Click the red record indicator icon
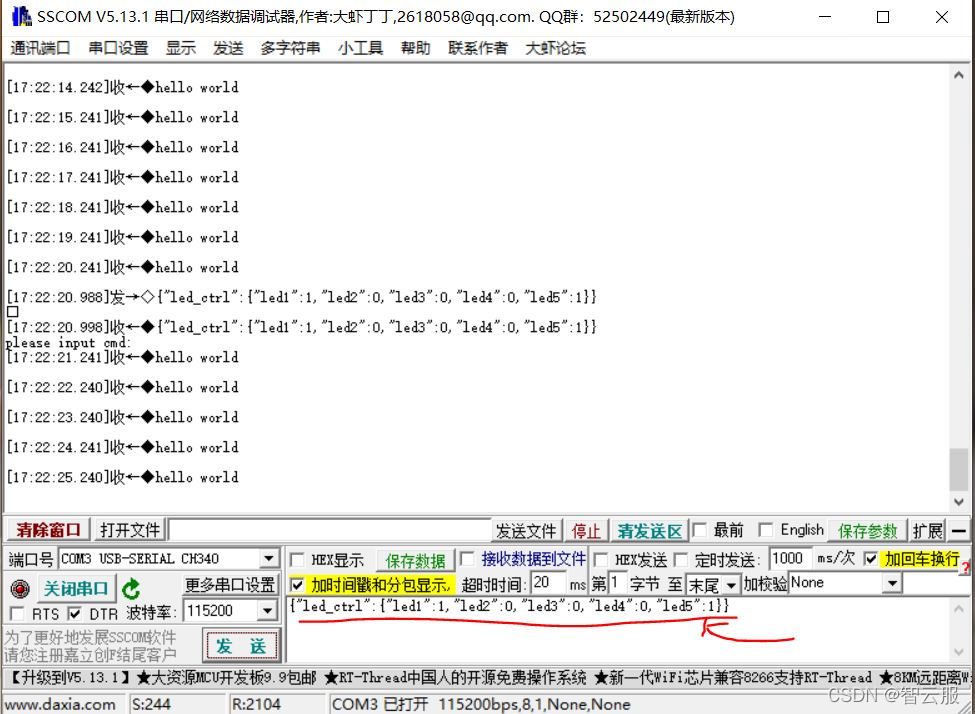The height and width of the screenshot is (714, 975). coord(21,588)
